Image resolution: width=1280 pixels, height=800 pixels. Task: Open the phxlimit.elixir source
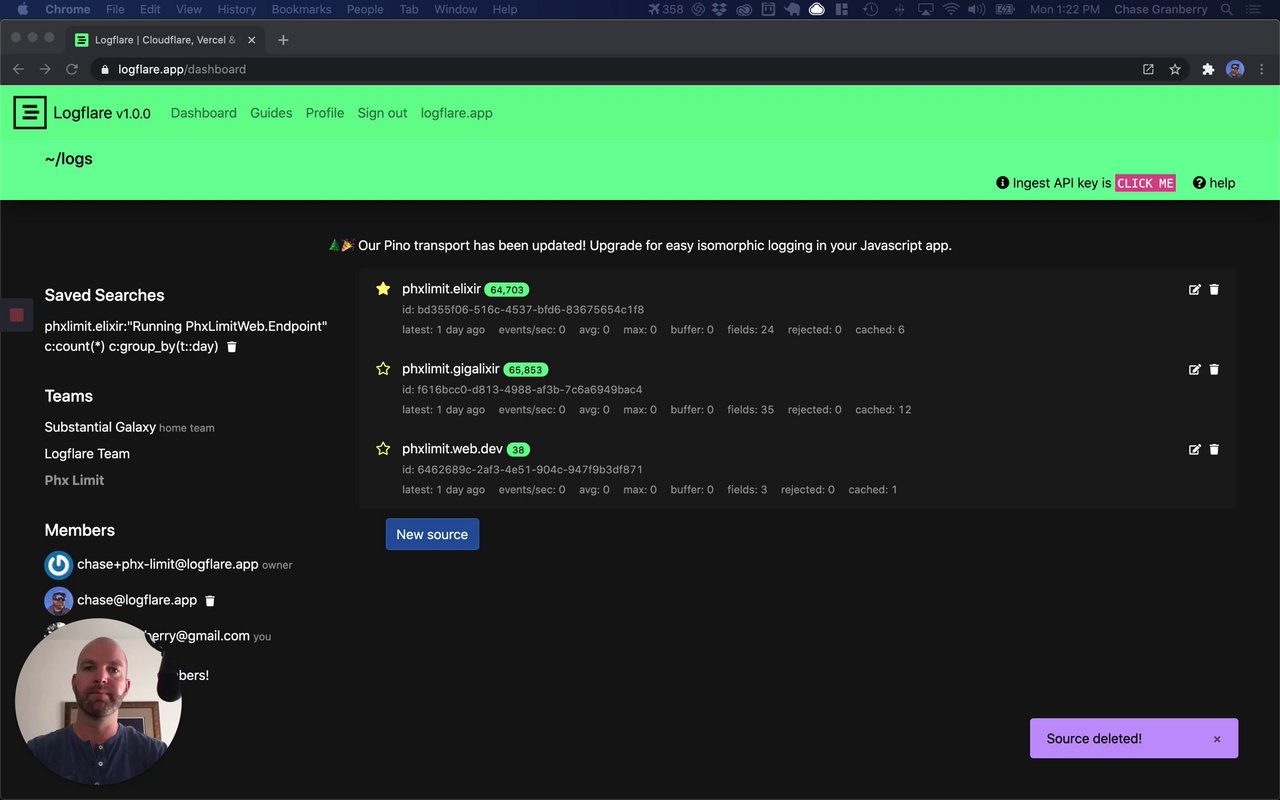point(441,289)
